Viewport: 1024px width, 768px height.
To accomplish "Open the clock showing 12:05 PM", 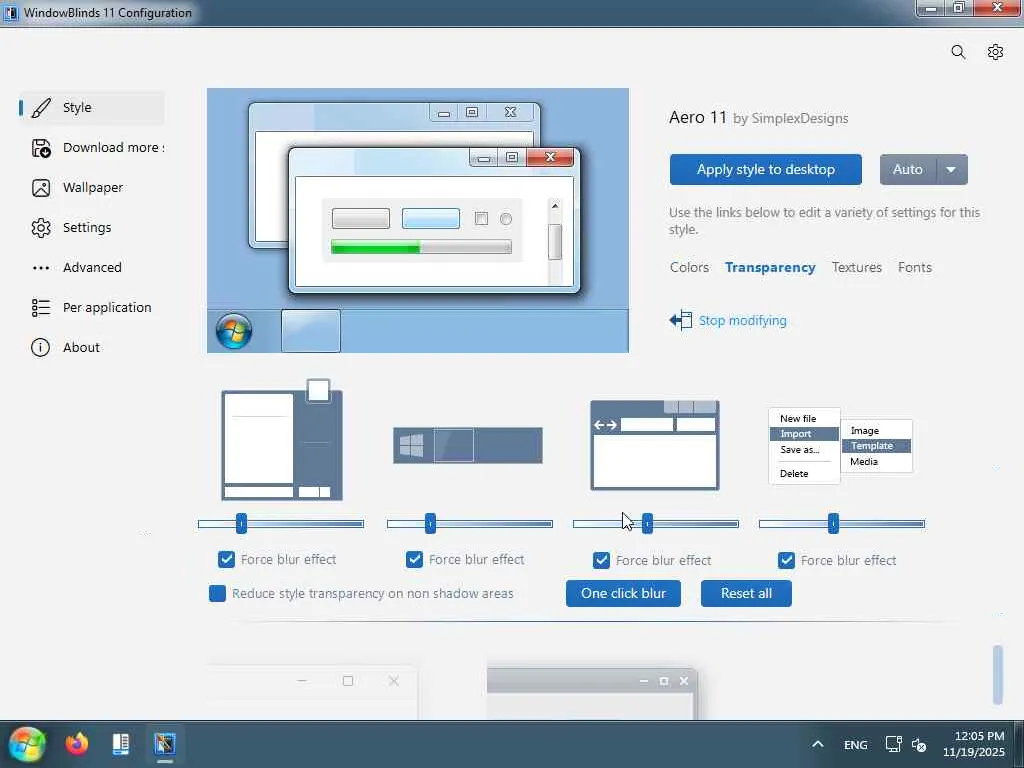I will [974, 744].
